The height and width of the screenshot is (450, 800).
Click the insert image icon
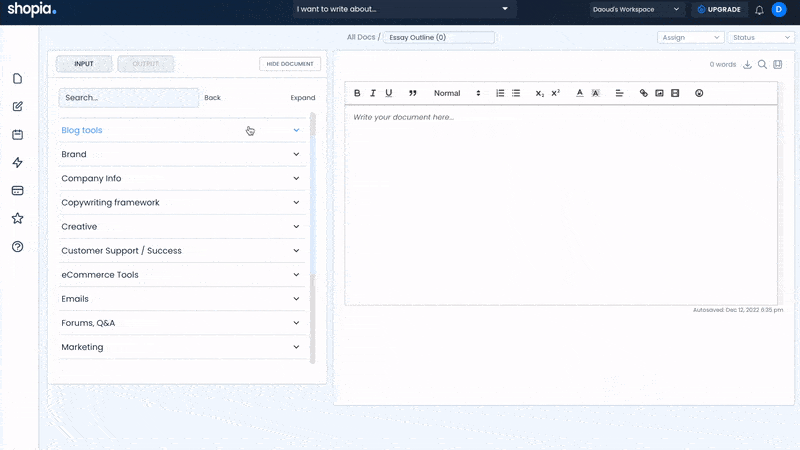coord(659,93)
